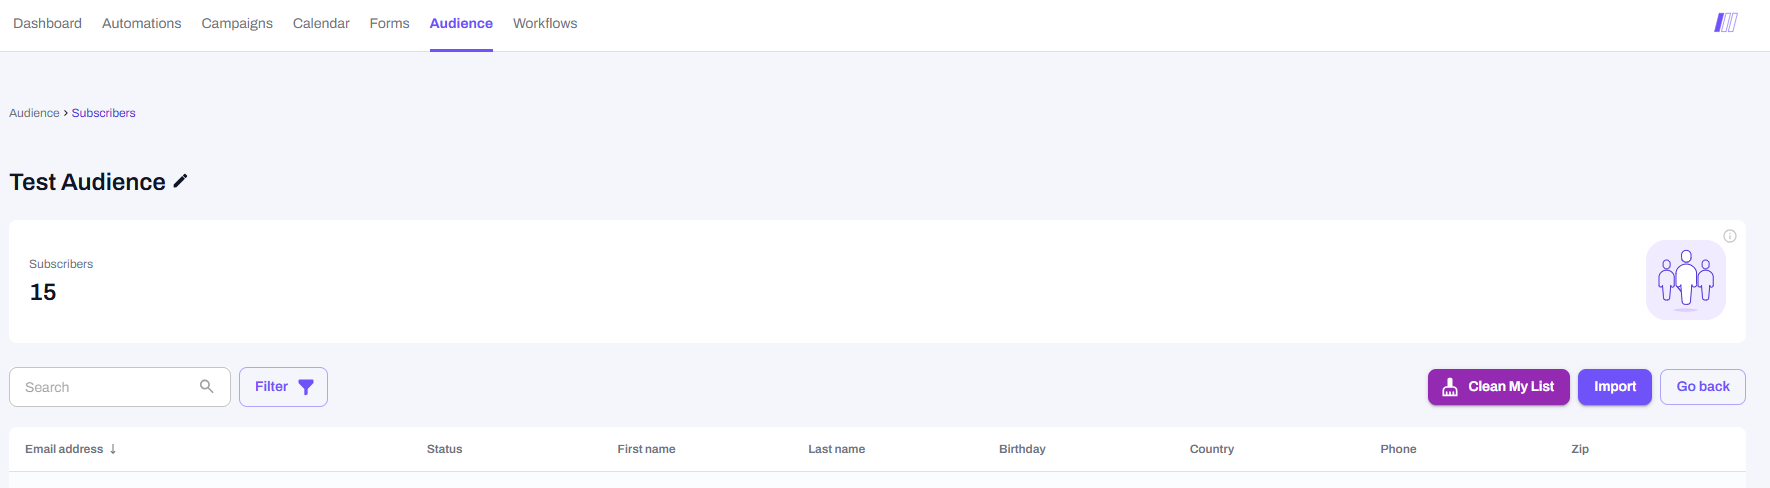
Task: Open the Calendar tab
Action: 321,23
